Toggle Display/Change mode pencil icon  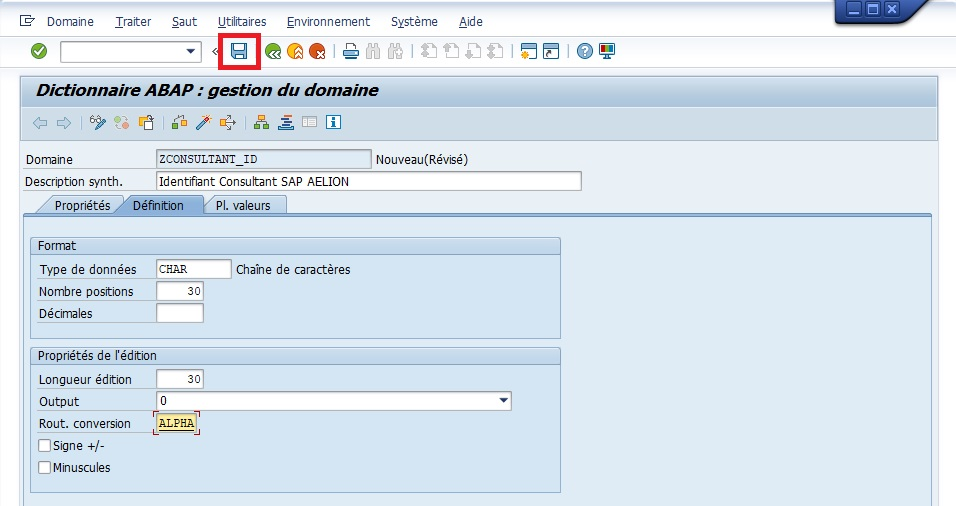(98, 123)
